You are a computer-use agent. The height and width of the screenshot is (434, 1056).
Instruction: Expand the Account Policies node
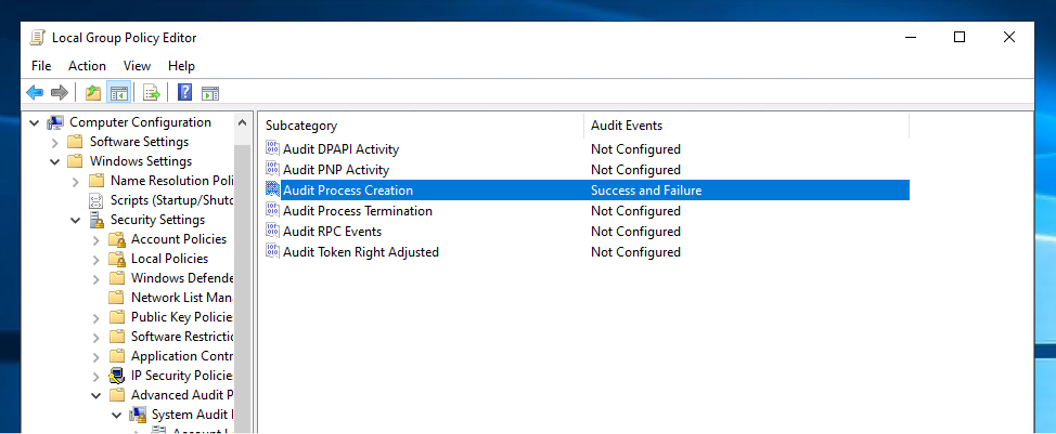96,240
